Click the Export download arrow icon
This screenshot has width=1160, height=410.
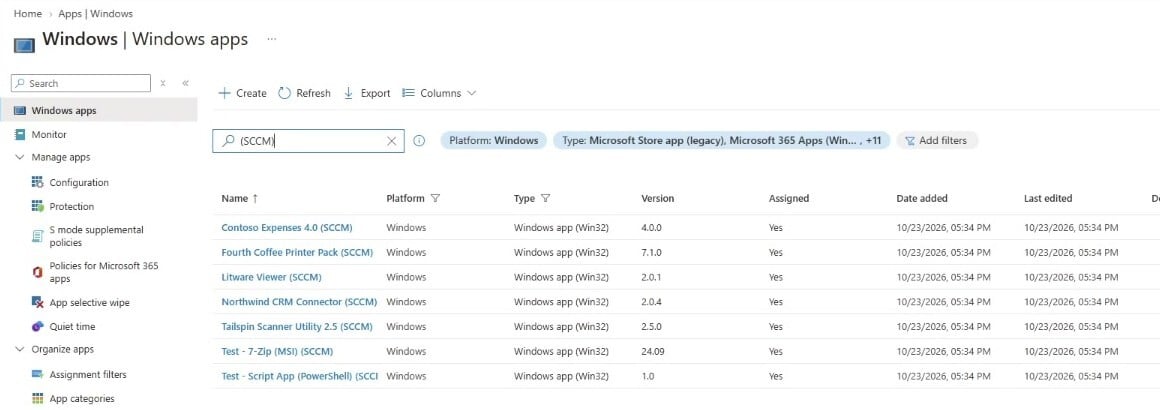[x=348, y=93]
